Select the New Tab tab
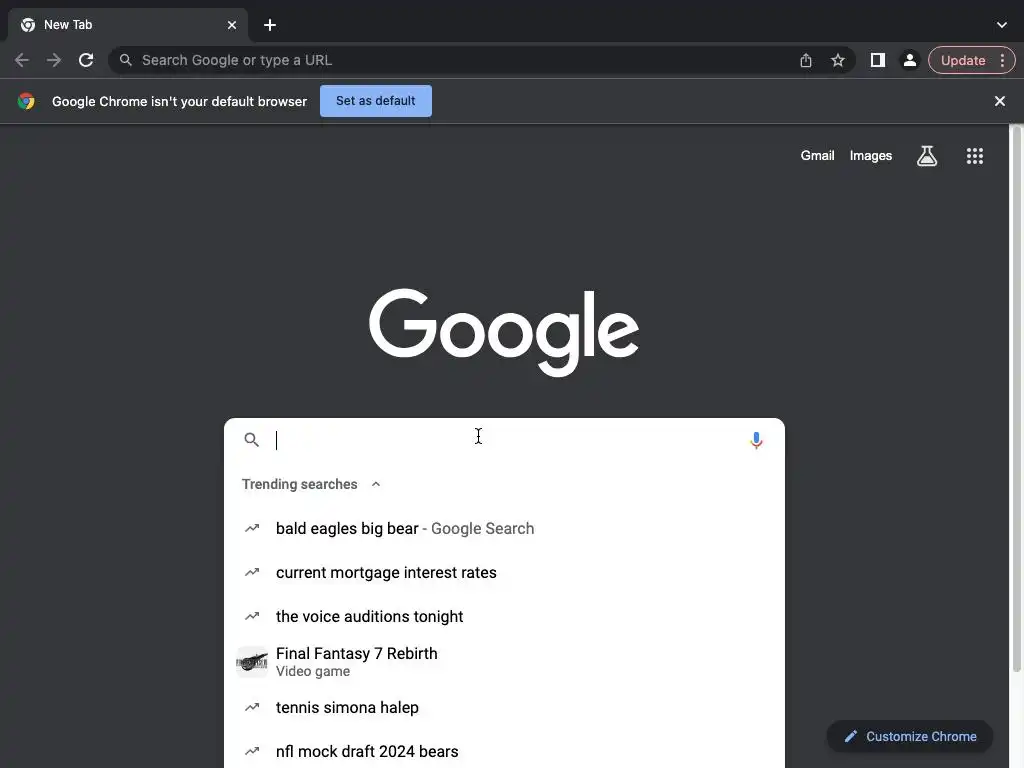The image size is (1024, 768). [x=127, y=25]
